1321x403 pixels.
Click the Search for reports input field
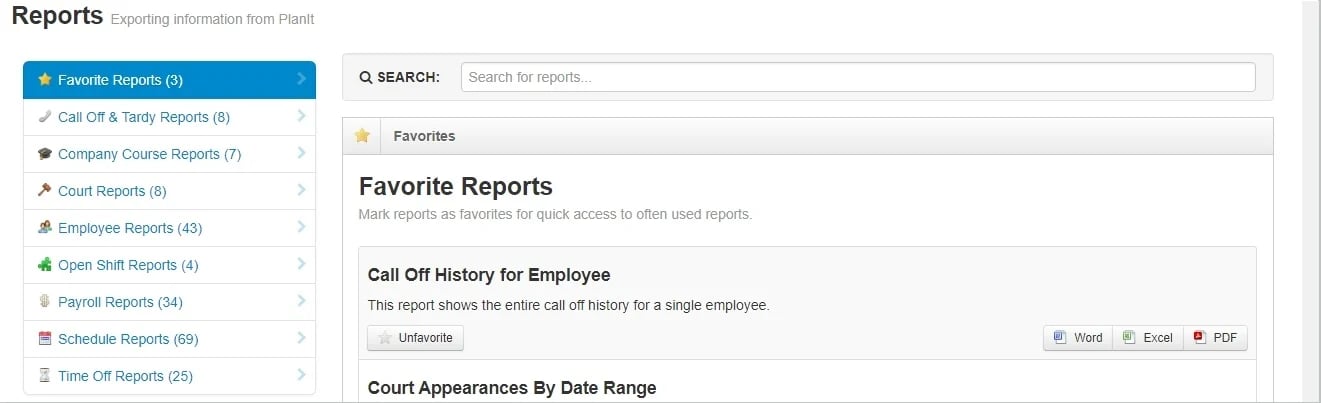coord(858,77)
